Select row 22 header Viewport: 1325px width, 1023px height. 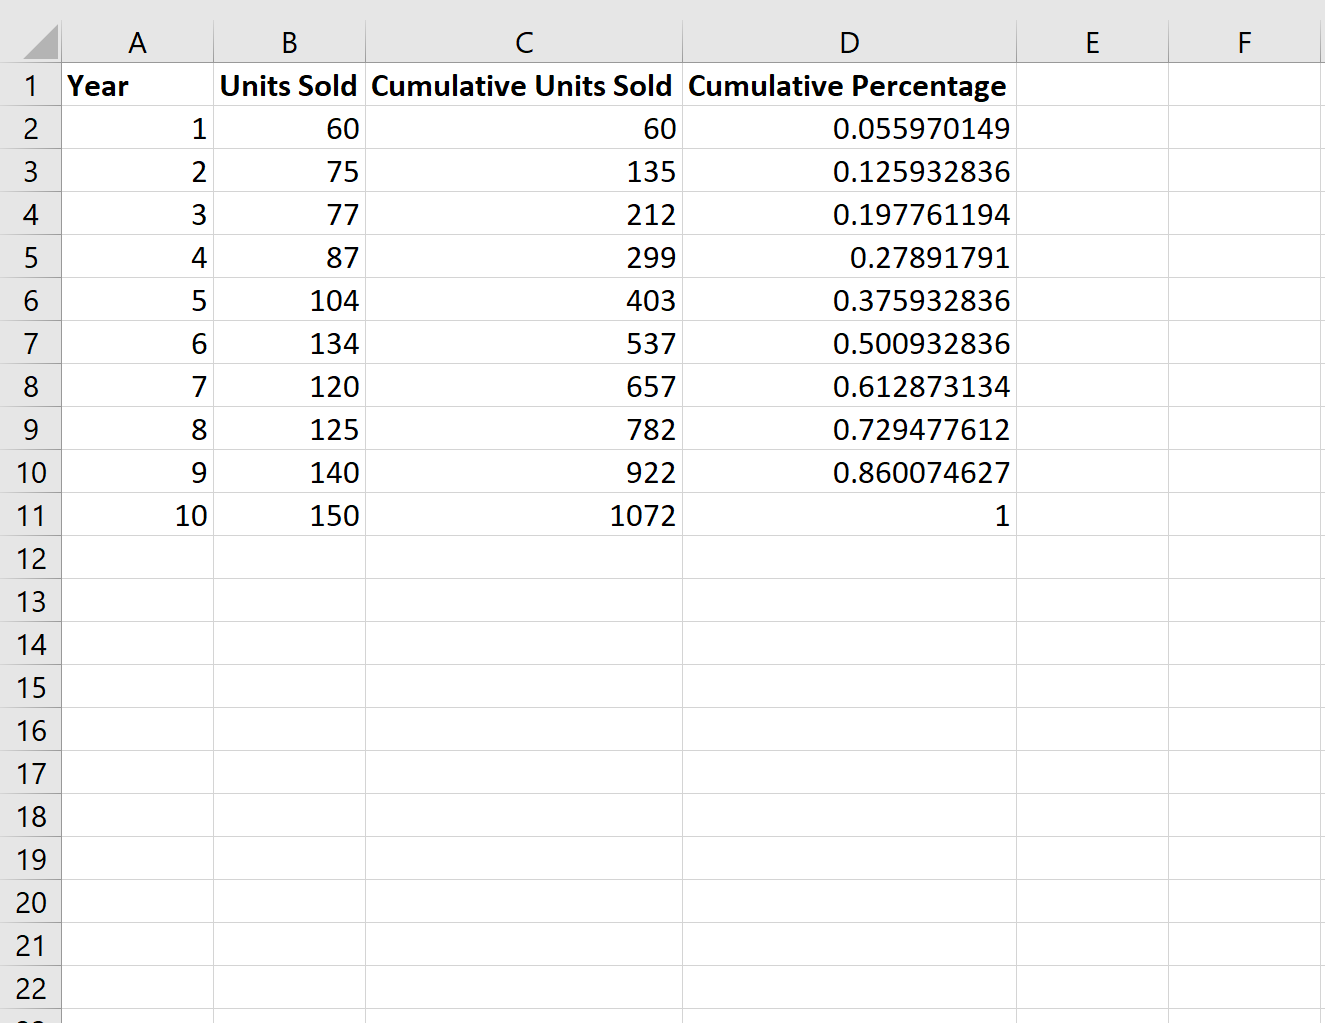click(x=31, y=988)
